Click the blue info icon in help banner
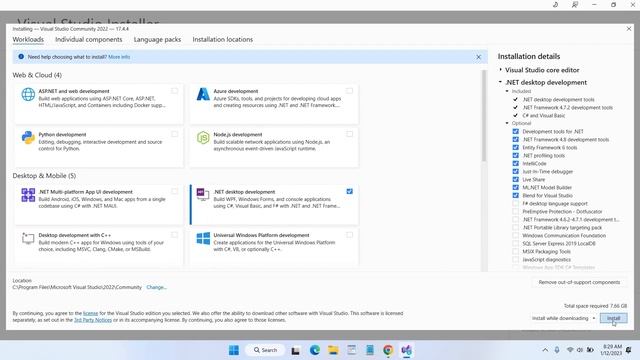Viewport: 640px width, 360px height. (21, 57)
